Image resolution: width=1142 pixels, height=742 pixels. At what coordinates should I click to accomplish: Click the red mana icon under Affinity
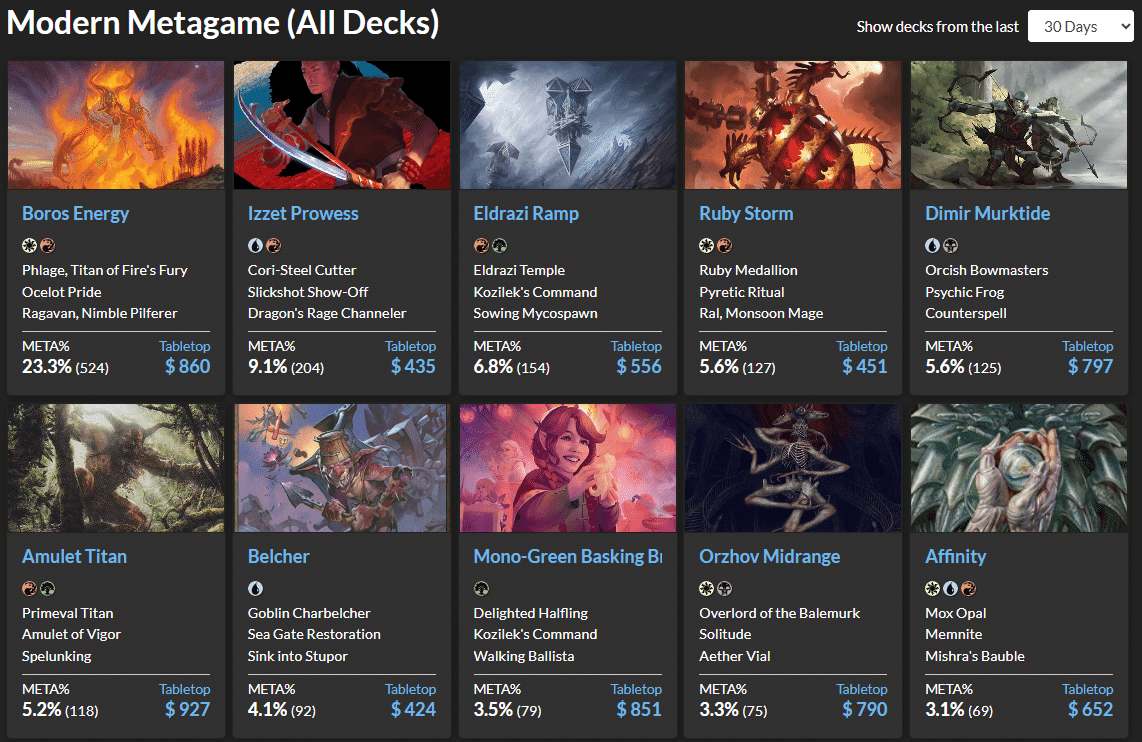point(969,588)
